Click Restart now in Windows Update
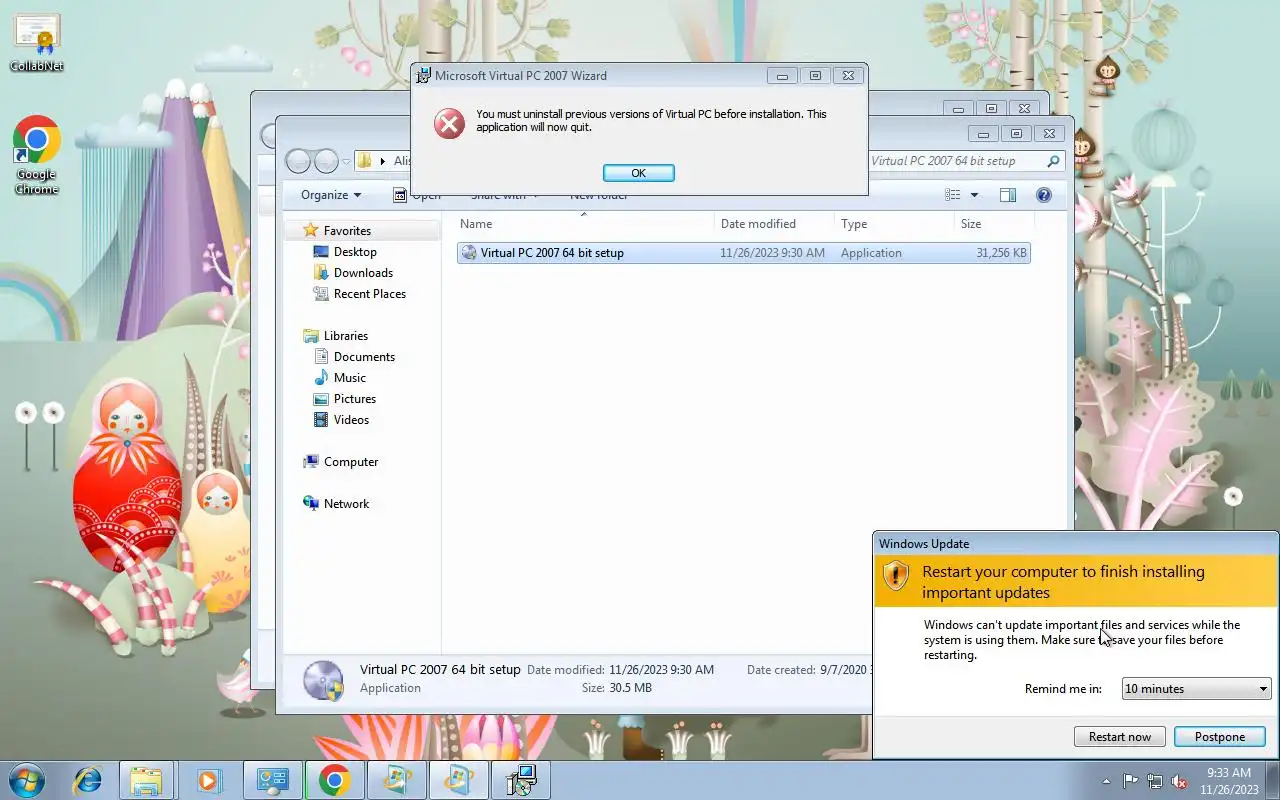 tap(1119, 737)
